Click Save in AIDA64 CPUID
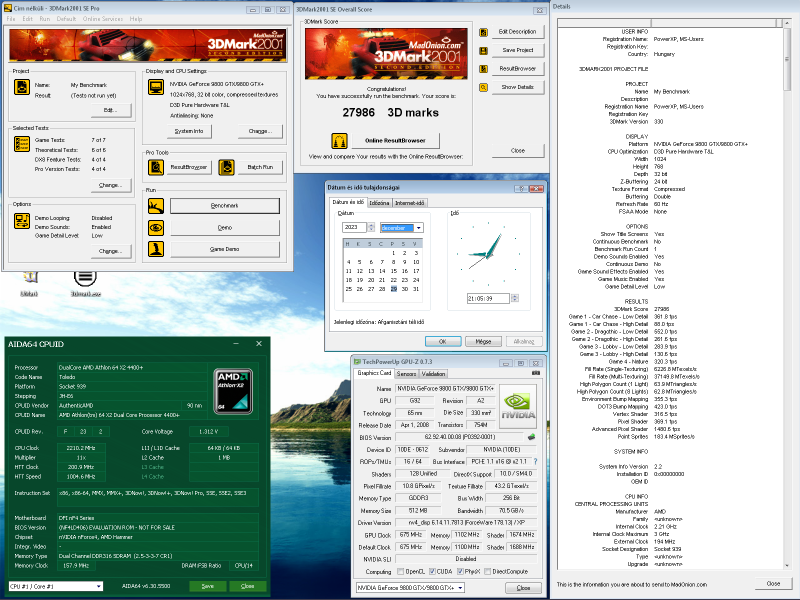The image size is (800, 600). click(207, 586)
